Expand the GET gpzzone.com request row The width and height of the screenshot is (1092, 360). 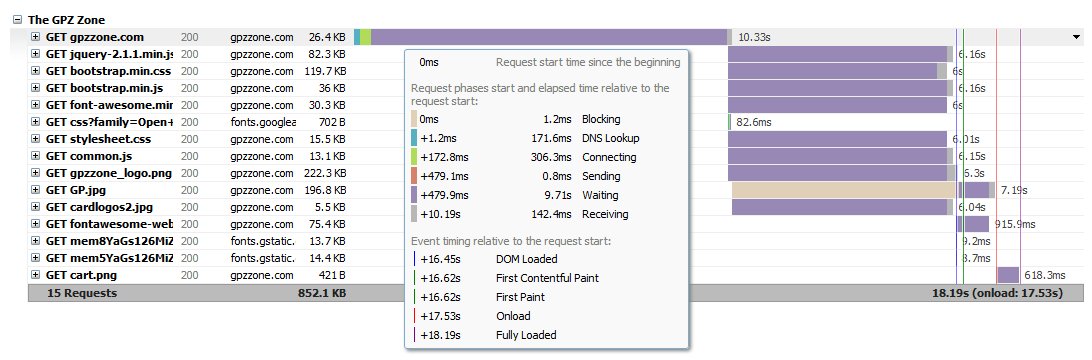(x=36, y=38)
